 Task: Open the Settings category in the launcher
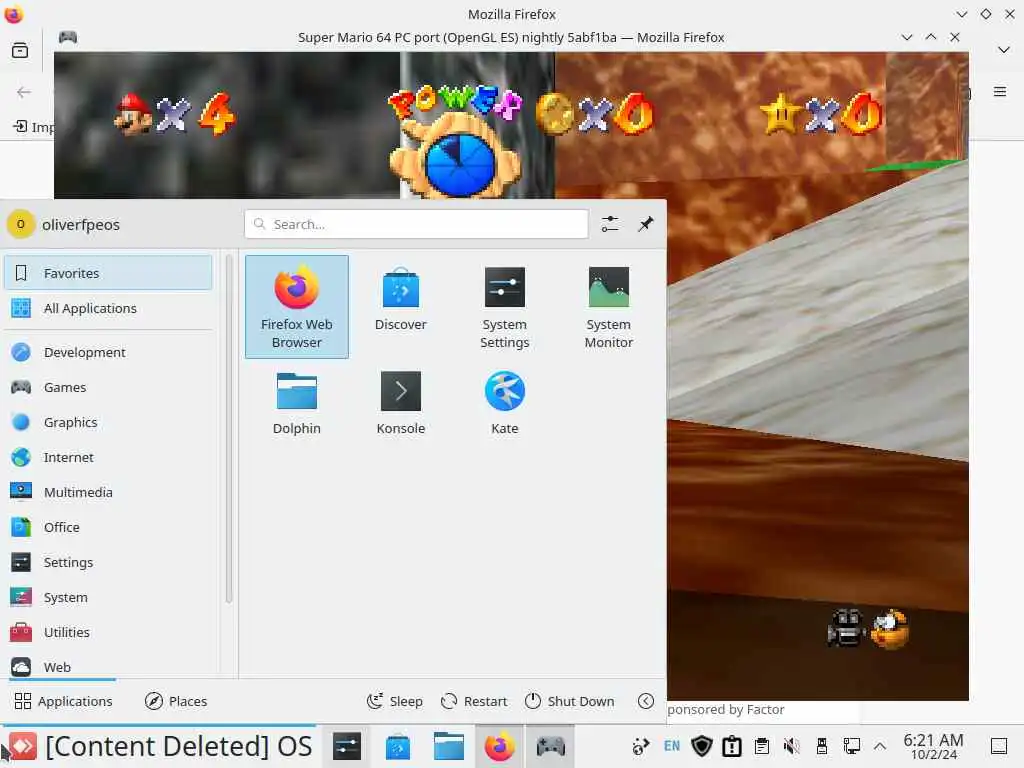[x=108, y=562]
